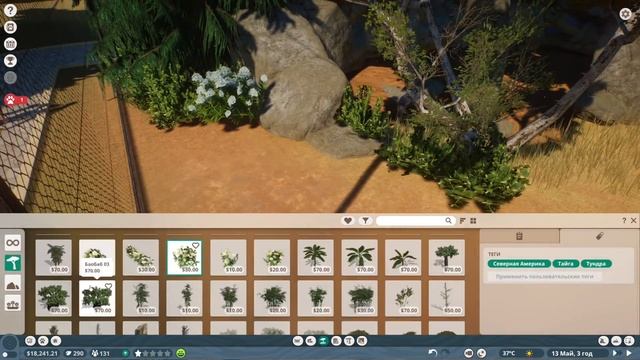Select the $20.00 flowering plant in the first row
Viewport: 640px width, 360px height.
tap(272, 258)
